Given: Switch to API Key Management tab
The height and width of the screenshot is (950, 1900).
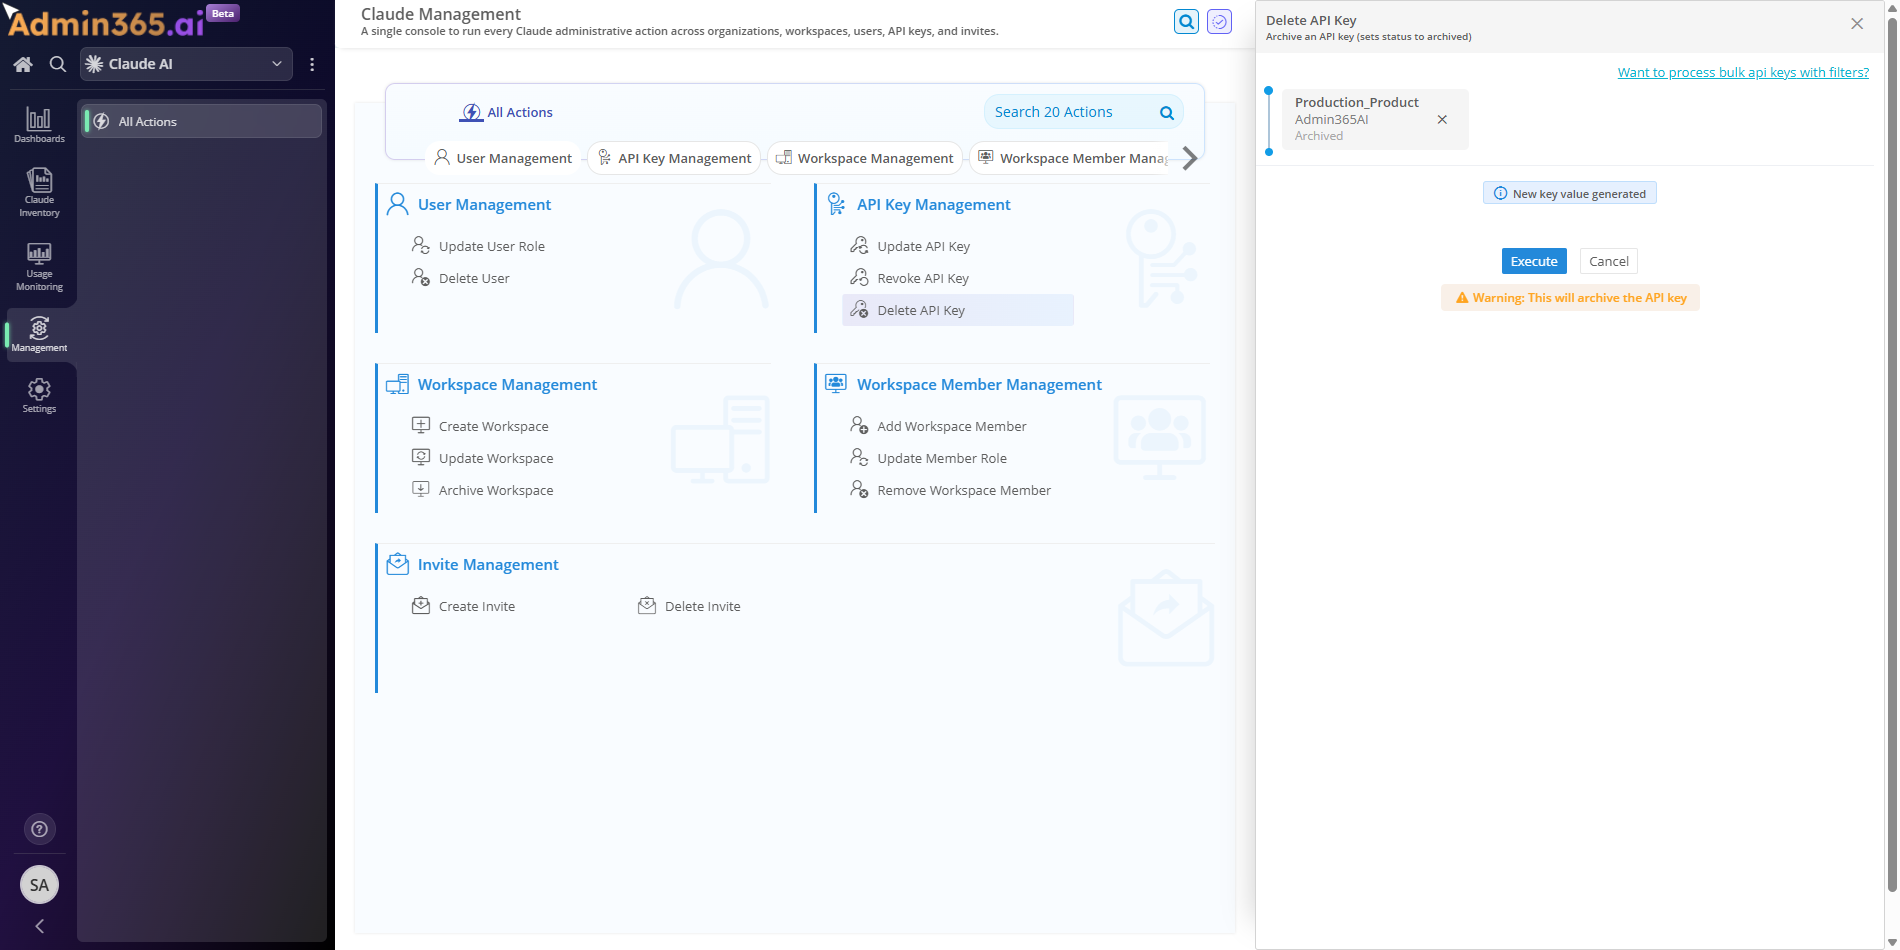Looking at the screenshot, I should [x=674, y=158].
